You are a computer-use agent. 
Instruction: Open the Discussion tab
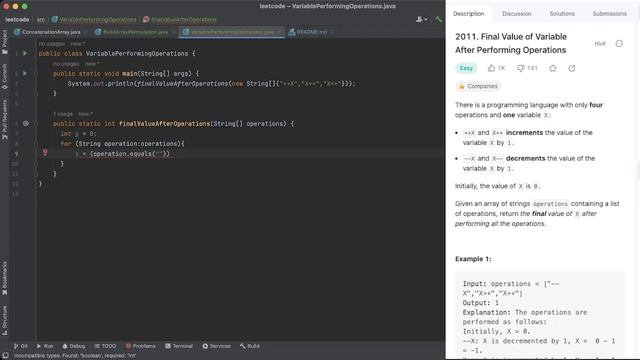pyautogui.click(x=517, y=13)
